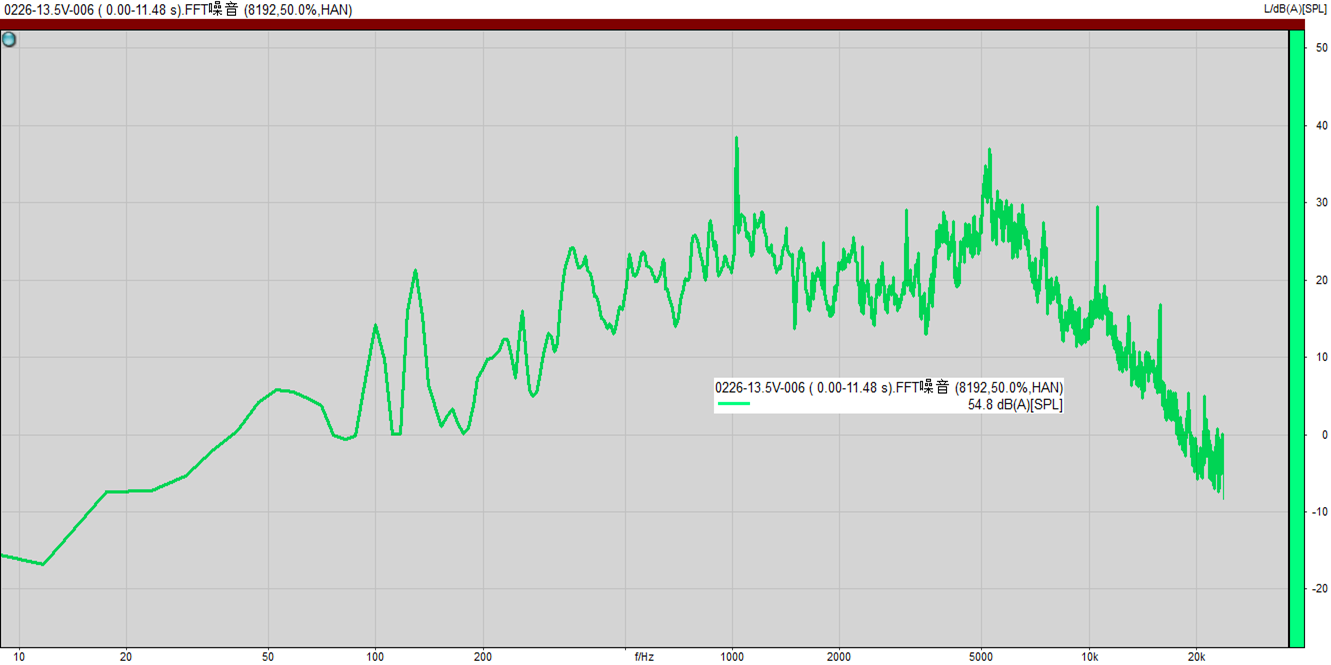Click the -20 dB level axis label
This screenshot has width=1331, height=665.
(x=1319, y=588)
